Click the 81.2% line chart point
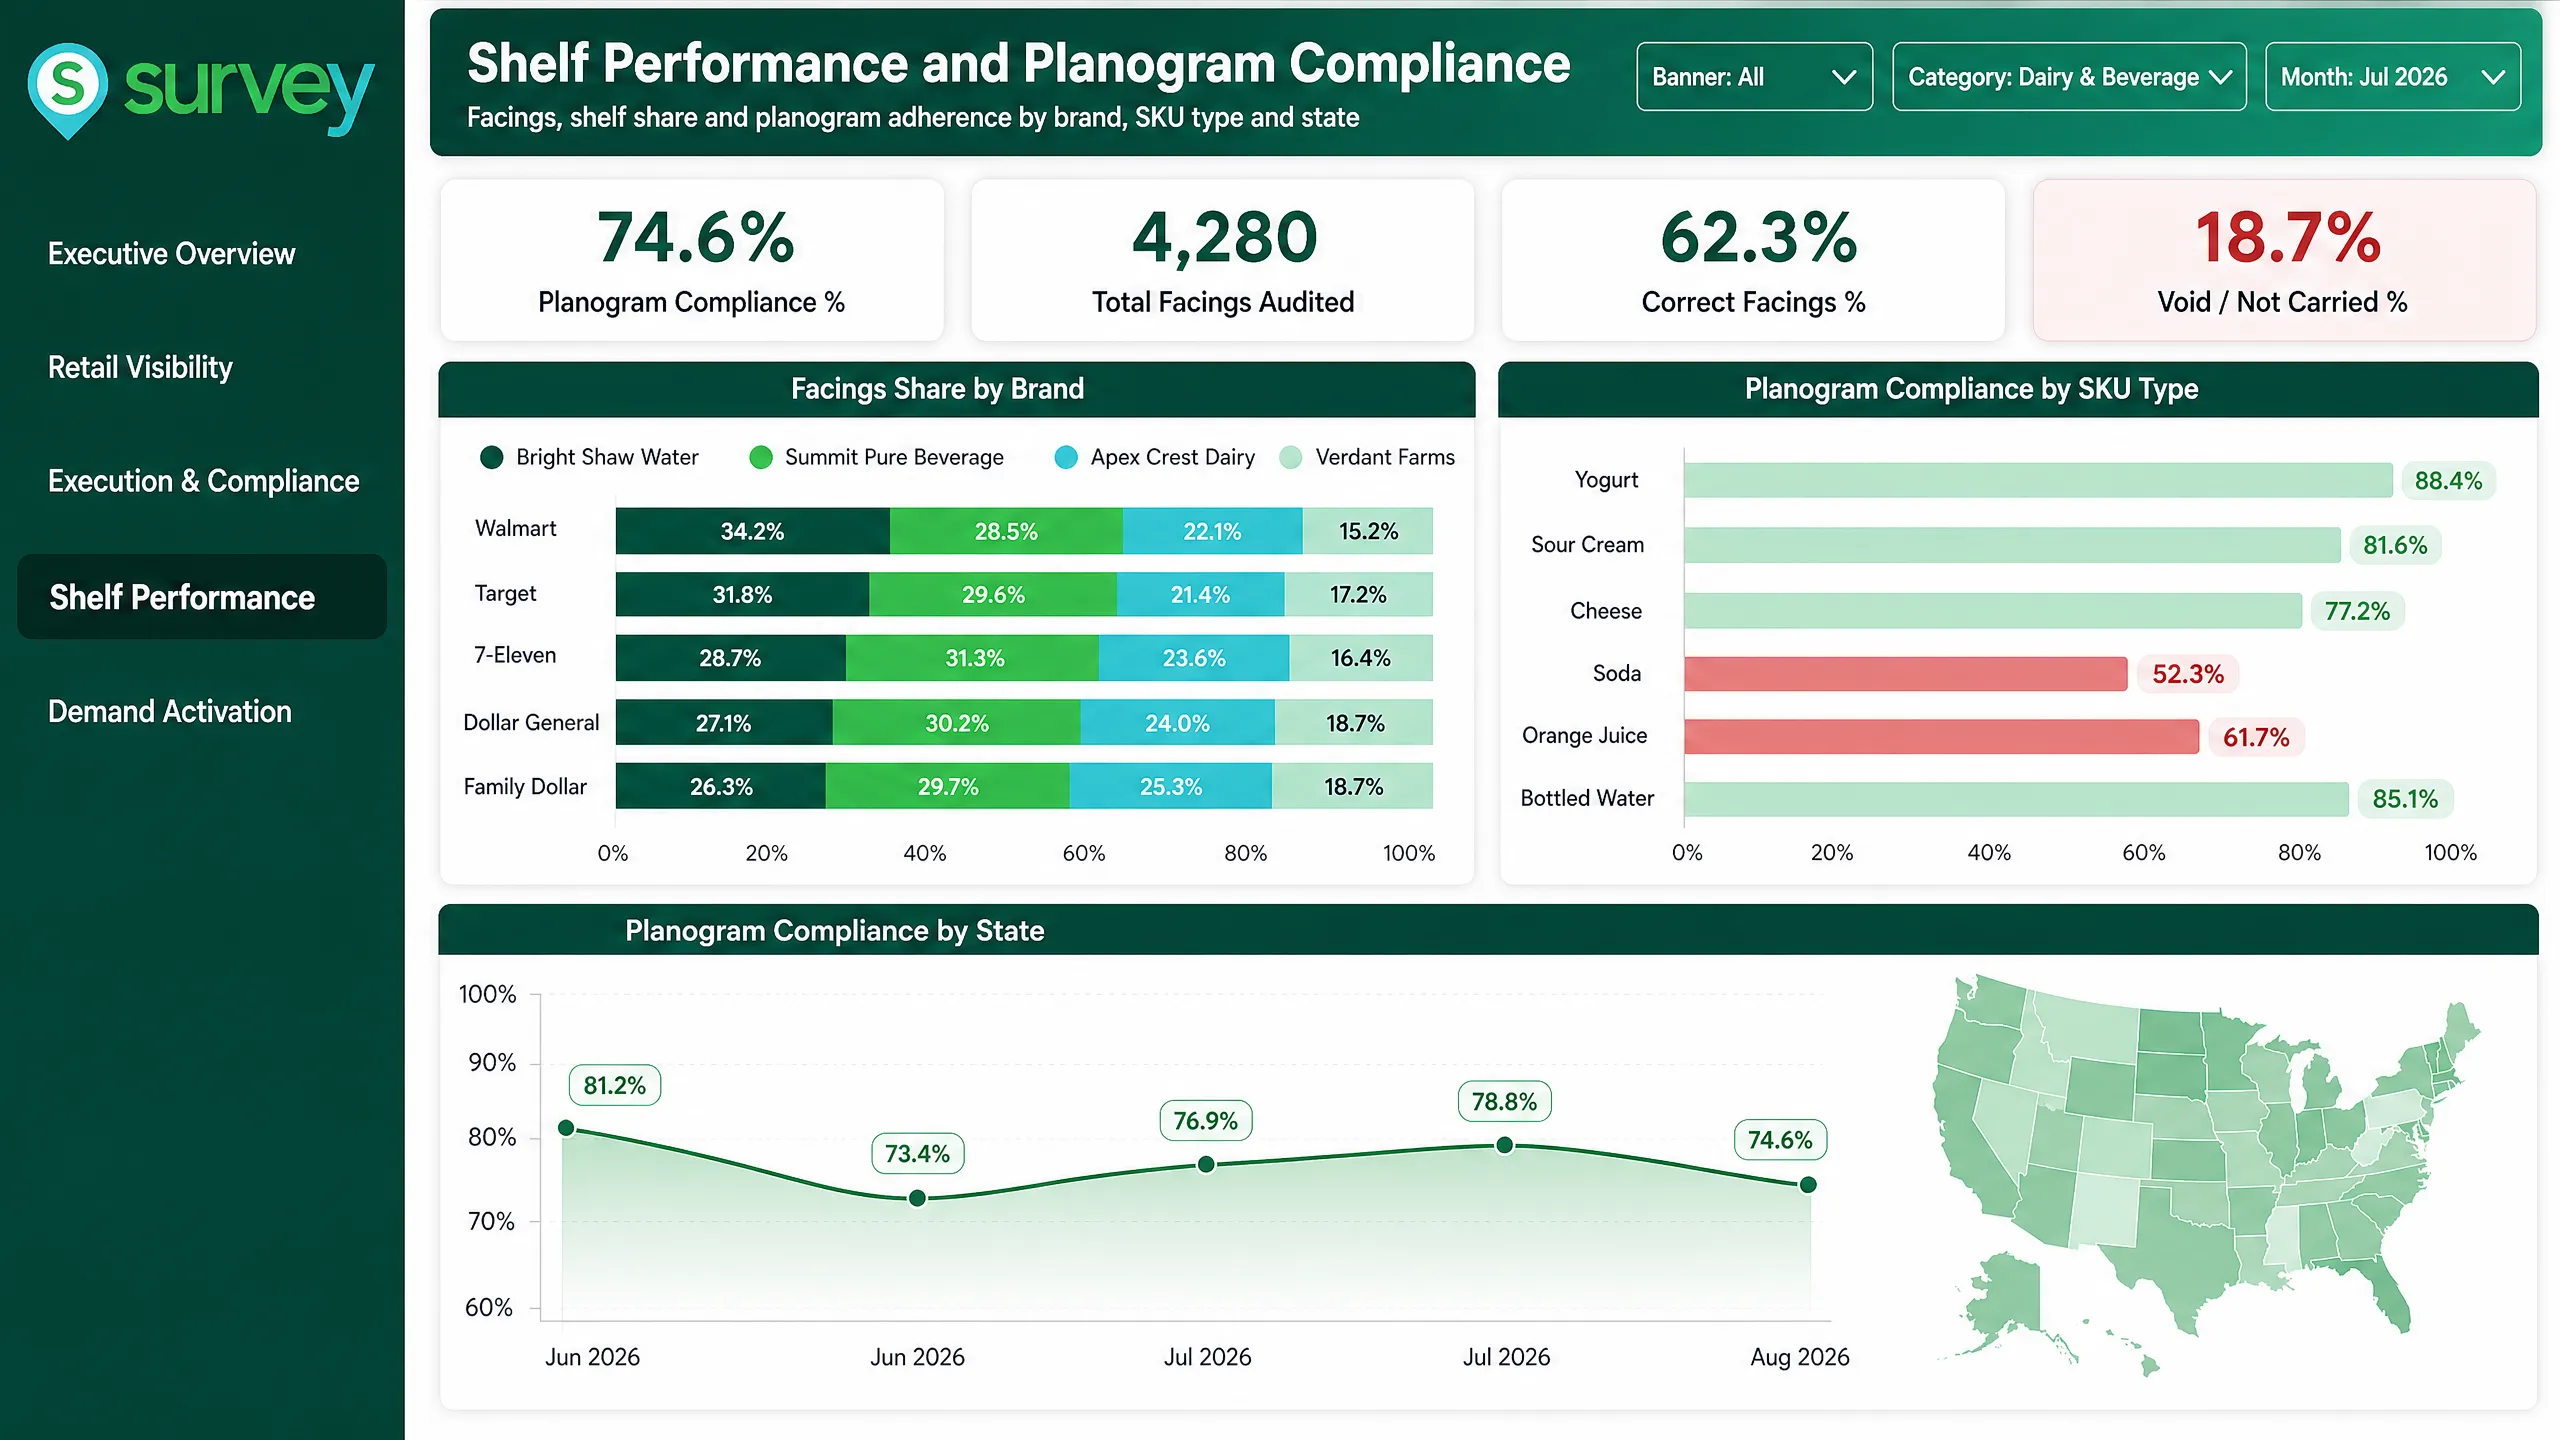2560x1440 pixels. tap(566, 1128)
